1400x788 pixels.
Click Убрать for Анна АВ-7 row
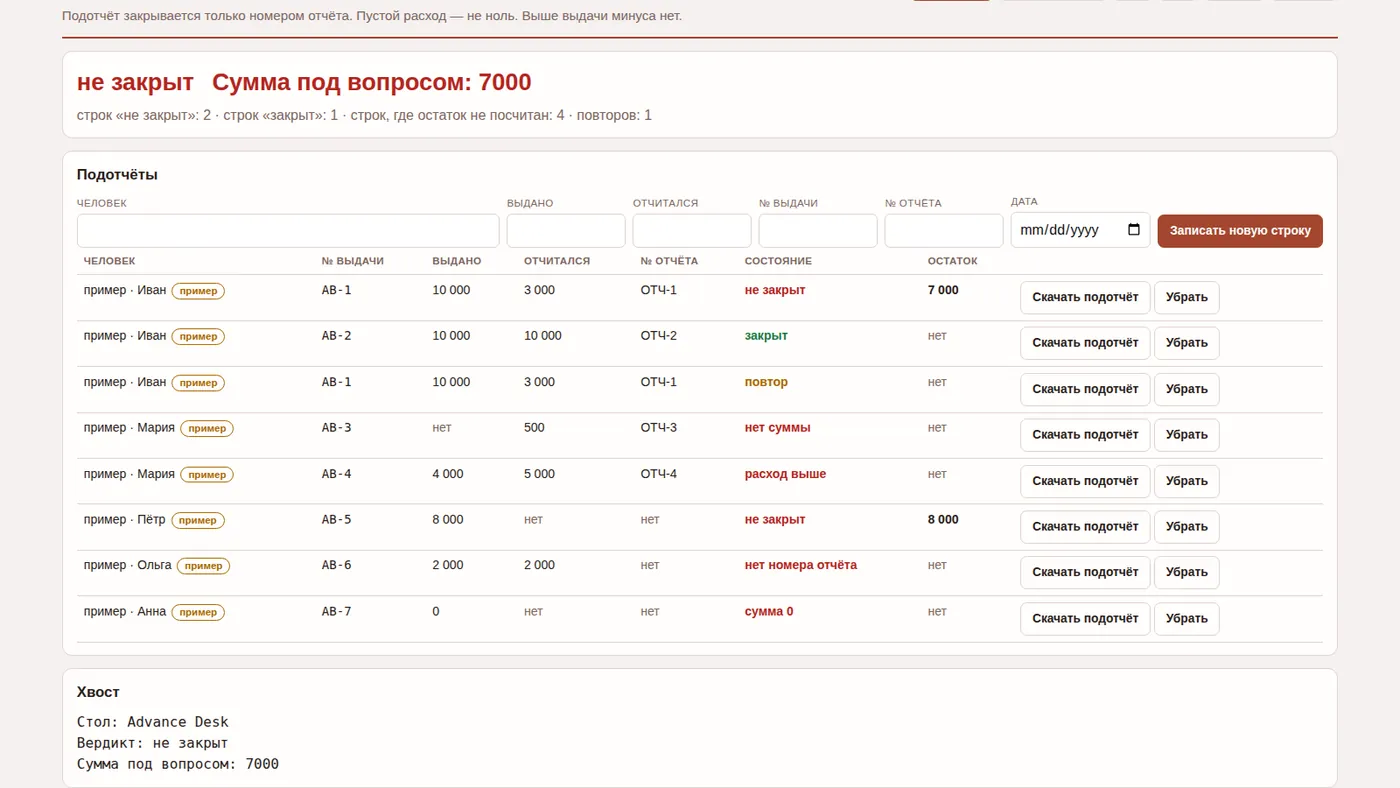click(1187, 619)
